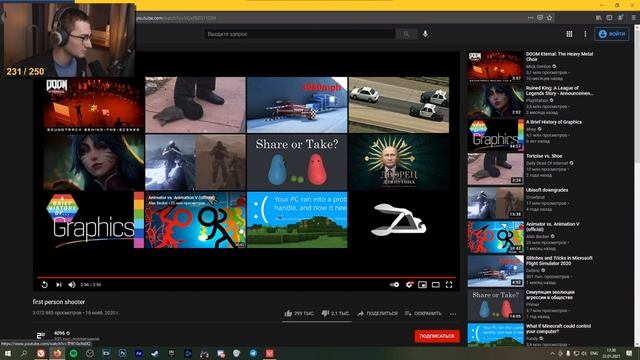Start voice search with the microphone icon
Screen dimensions: 640x360
point(425,34)
